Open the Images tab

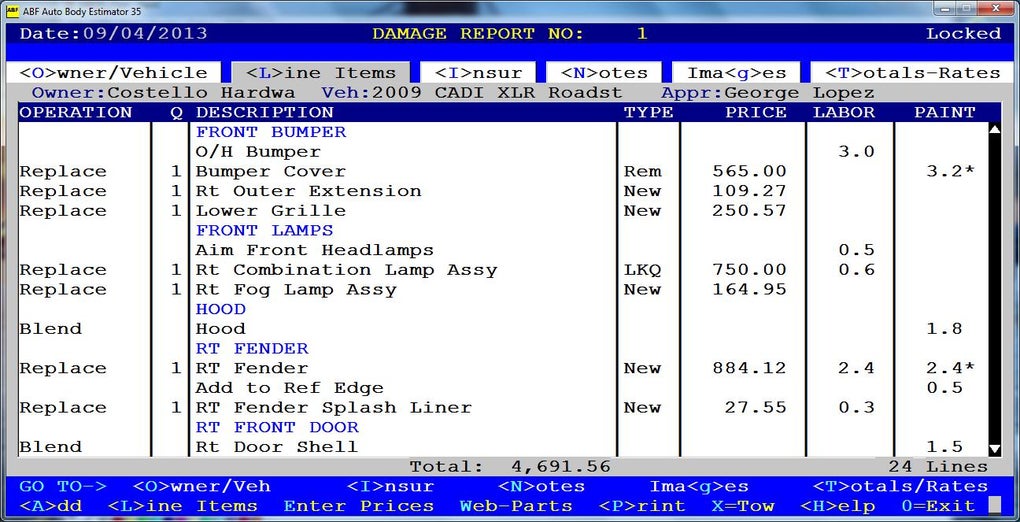click(737, 73)
